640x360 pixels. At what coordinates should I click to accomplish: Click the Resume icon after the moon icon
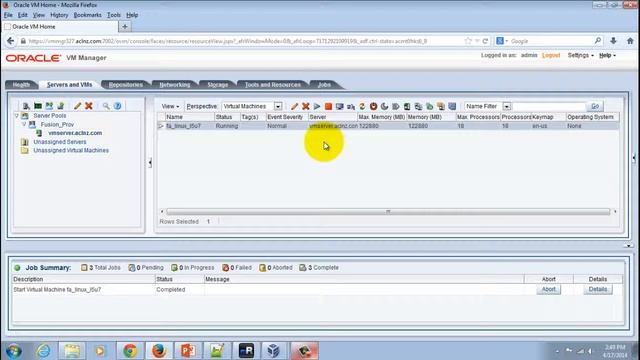pos(396,107)
